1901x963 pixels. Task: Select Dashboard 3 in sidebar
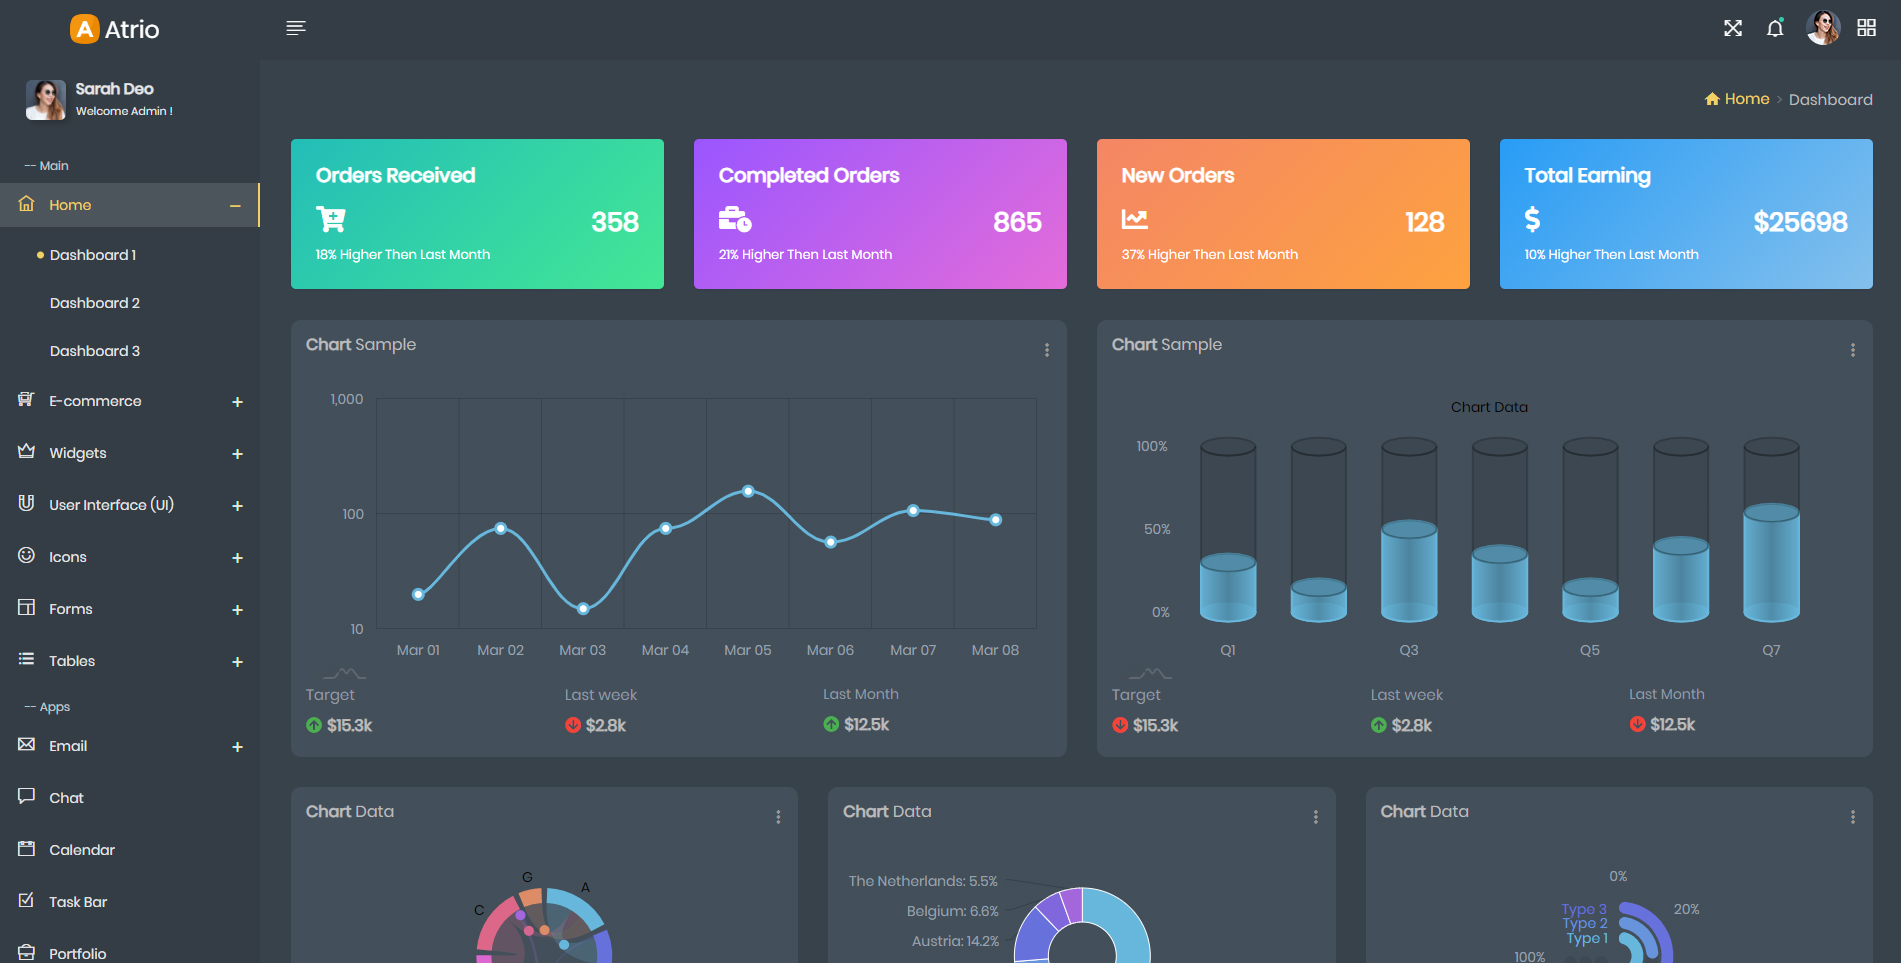click(95, 351)
